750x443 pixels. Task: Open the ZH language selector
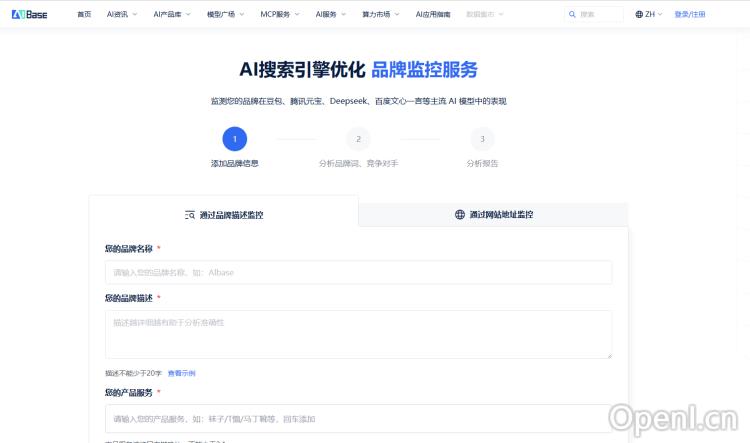click(x=649, y=14)
